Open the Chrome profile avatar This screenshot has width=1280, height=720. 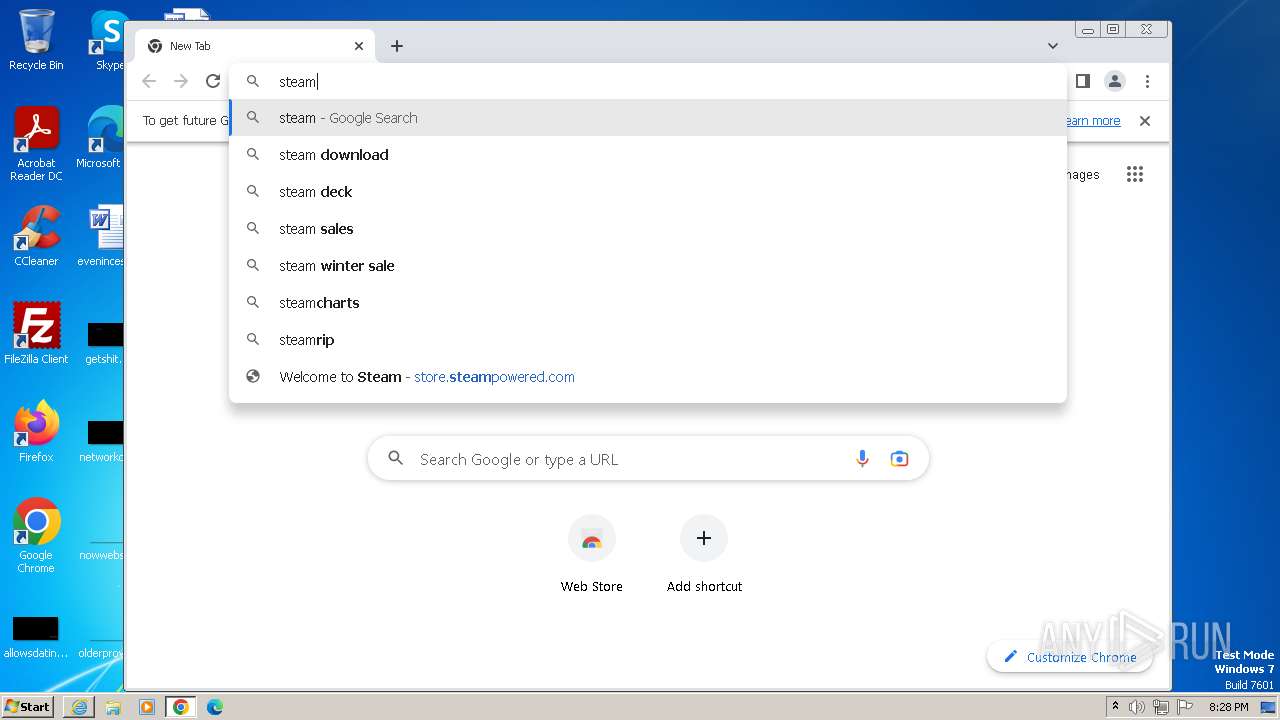coord(1115,81)
